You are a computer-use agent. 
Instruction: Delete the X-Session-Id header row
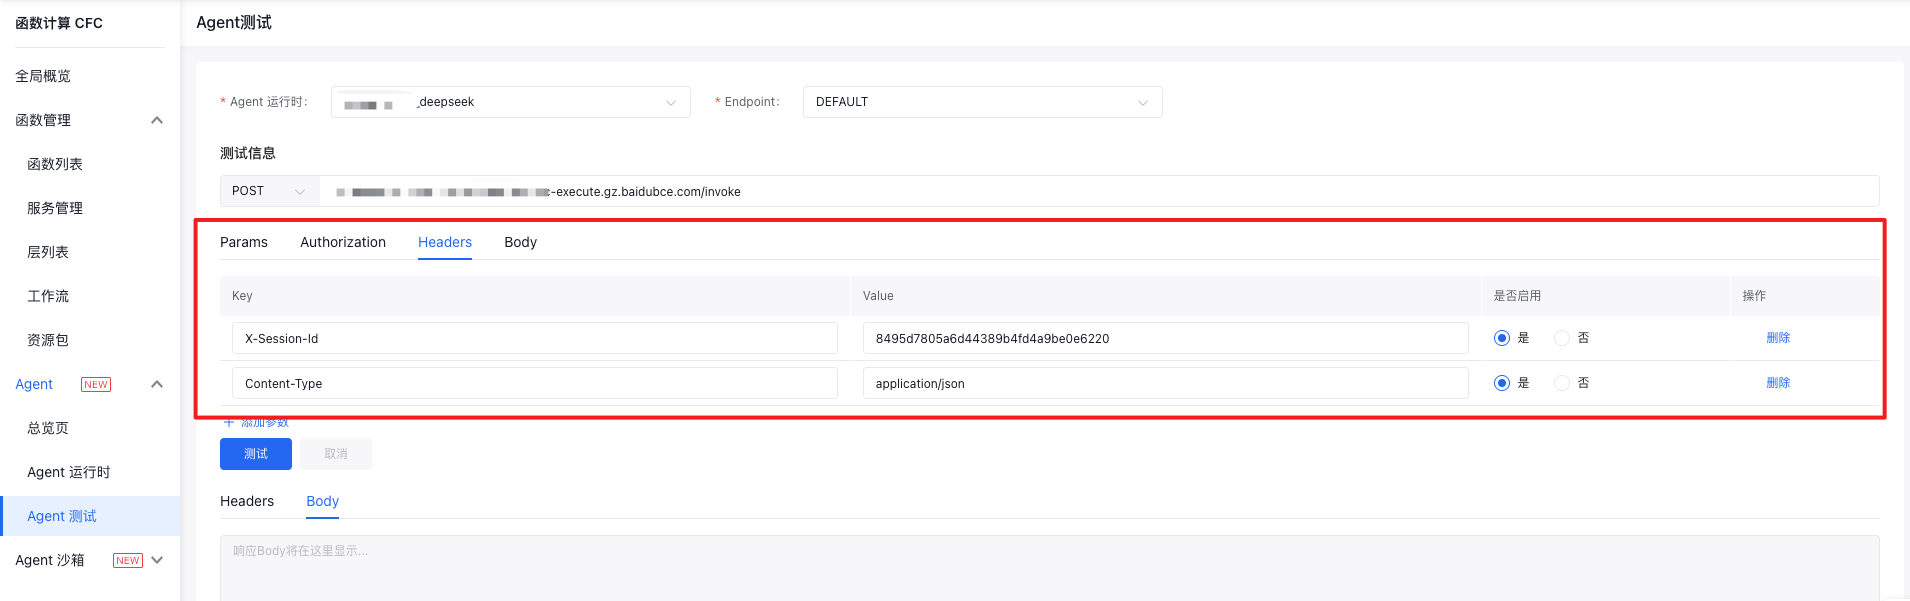(1778, 338)
